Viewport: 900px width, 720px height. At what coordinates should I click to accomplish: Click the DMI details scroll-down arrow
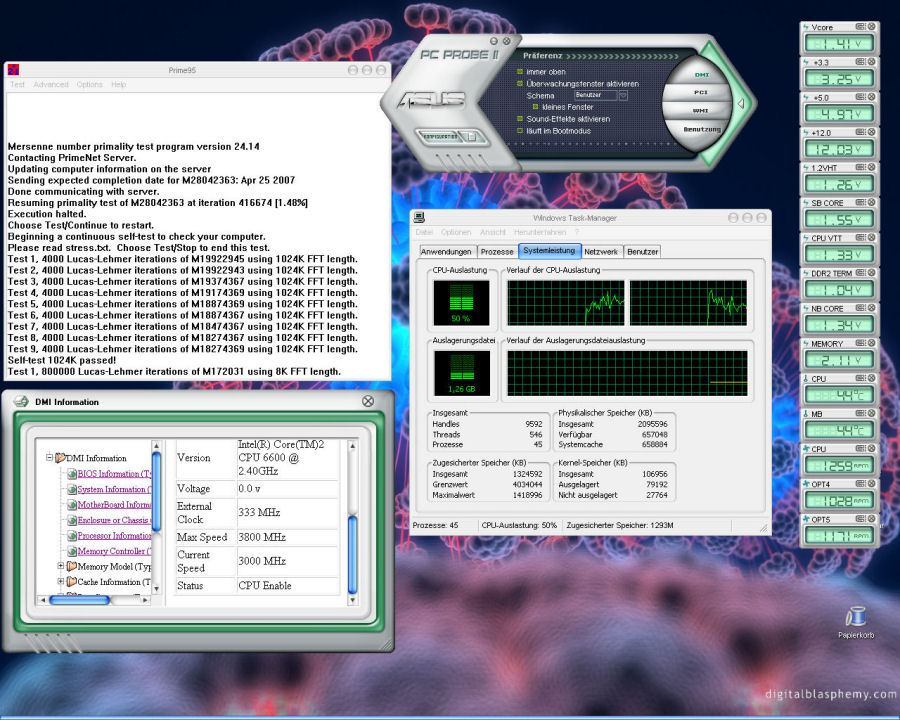click(x=352, y=600)
